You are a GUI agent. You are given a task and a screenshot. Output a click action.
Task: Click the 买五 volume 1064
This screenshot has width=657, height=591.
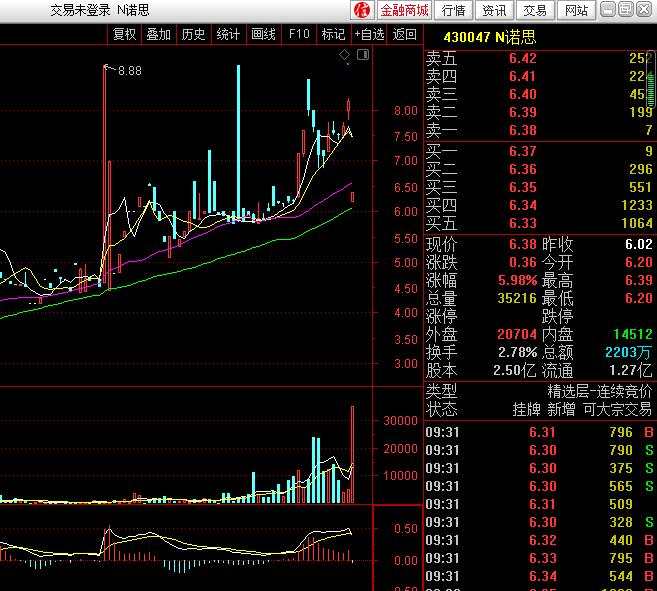636,223
